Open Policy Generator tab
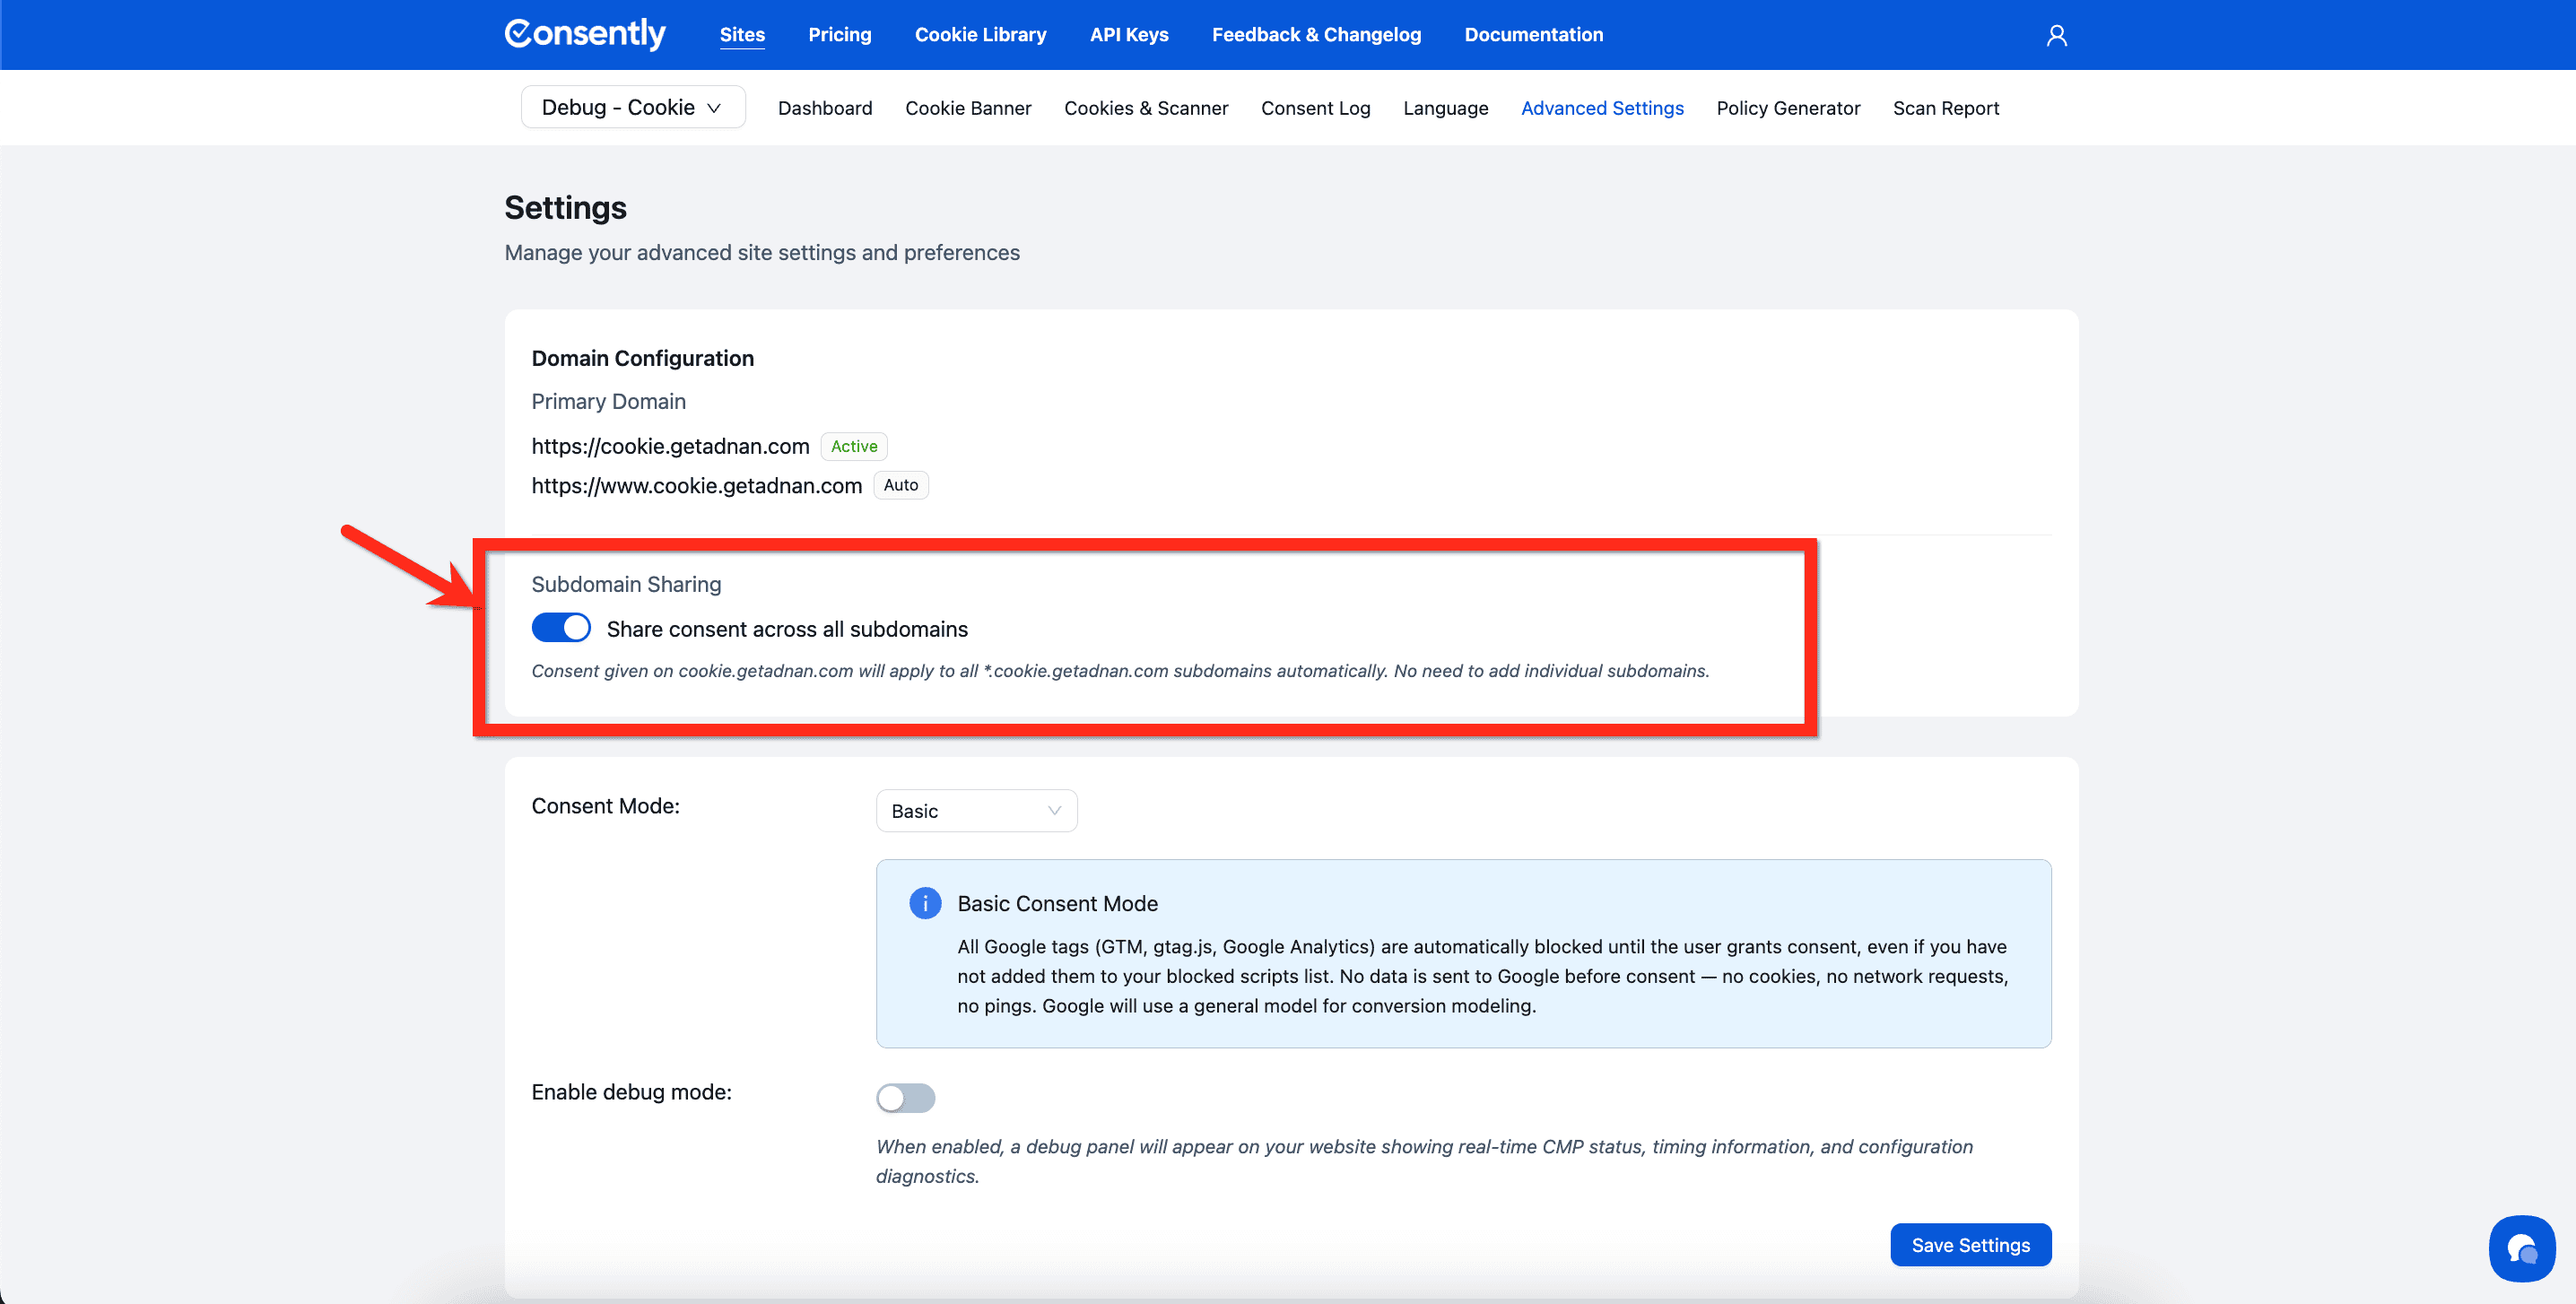This screenshot has width=2576, height=1304. pyautogui.click(x=1788, y=108)
